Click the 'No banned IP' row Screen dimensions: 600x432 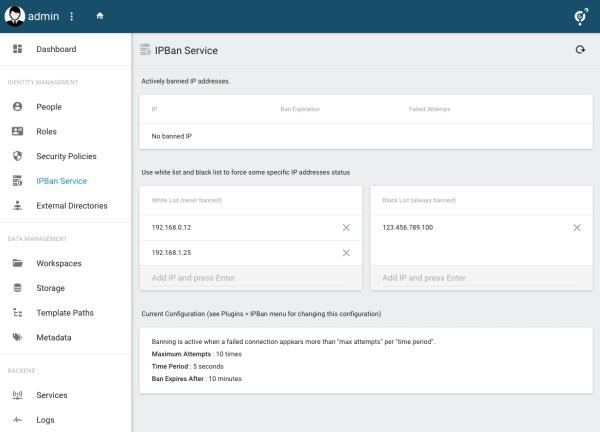(x=366, y=136)
